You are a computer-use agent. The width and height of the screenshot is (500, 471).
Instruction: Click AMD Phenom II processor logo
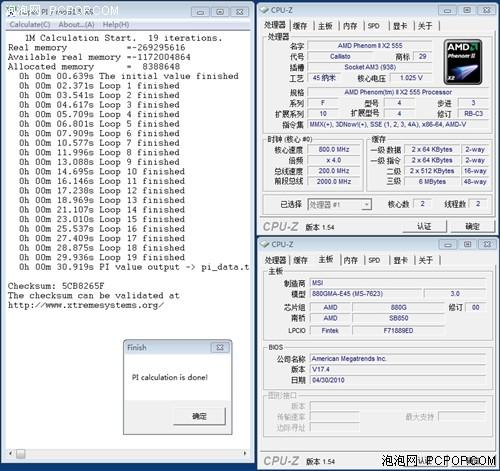coord(463,62)
